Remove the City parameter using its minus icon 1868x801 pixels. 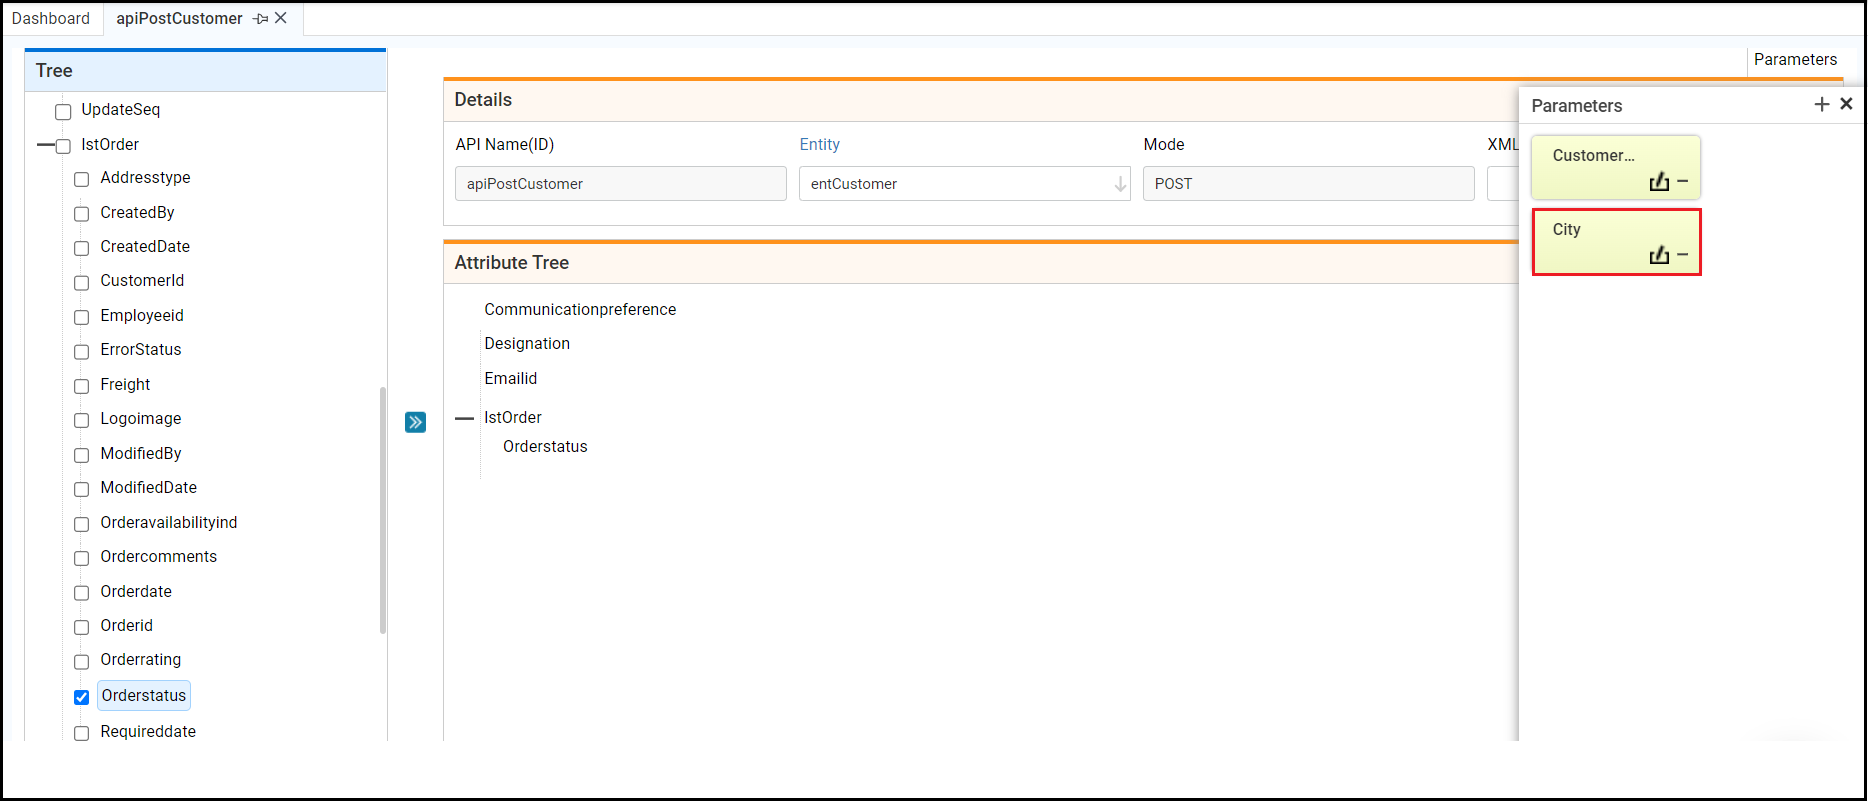coord(1682,255)
